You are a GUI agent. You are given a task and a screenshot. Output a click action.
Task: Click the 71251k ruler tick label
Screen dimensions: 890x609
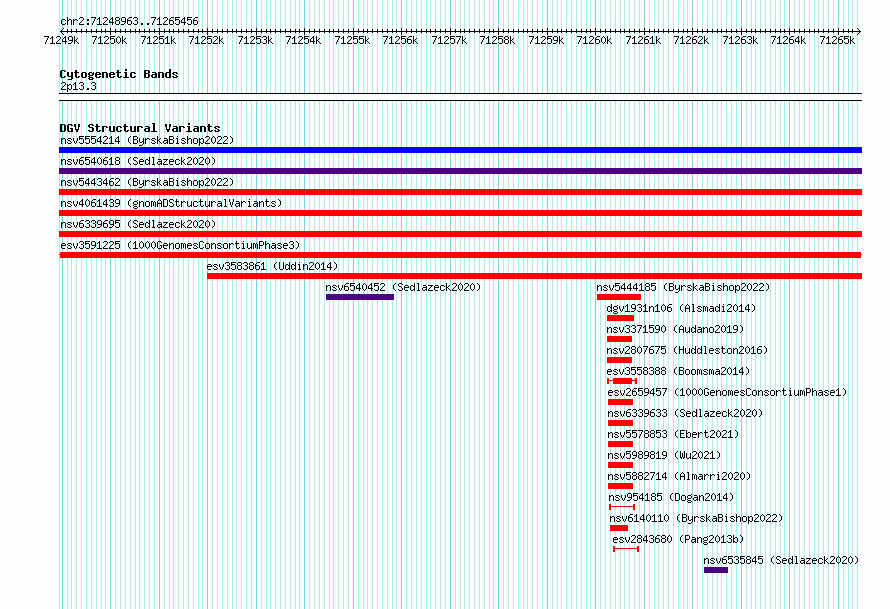[x=158, y=40]
